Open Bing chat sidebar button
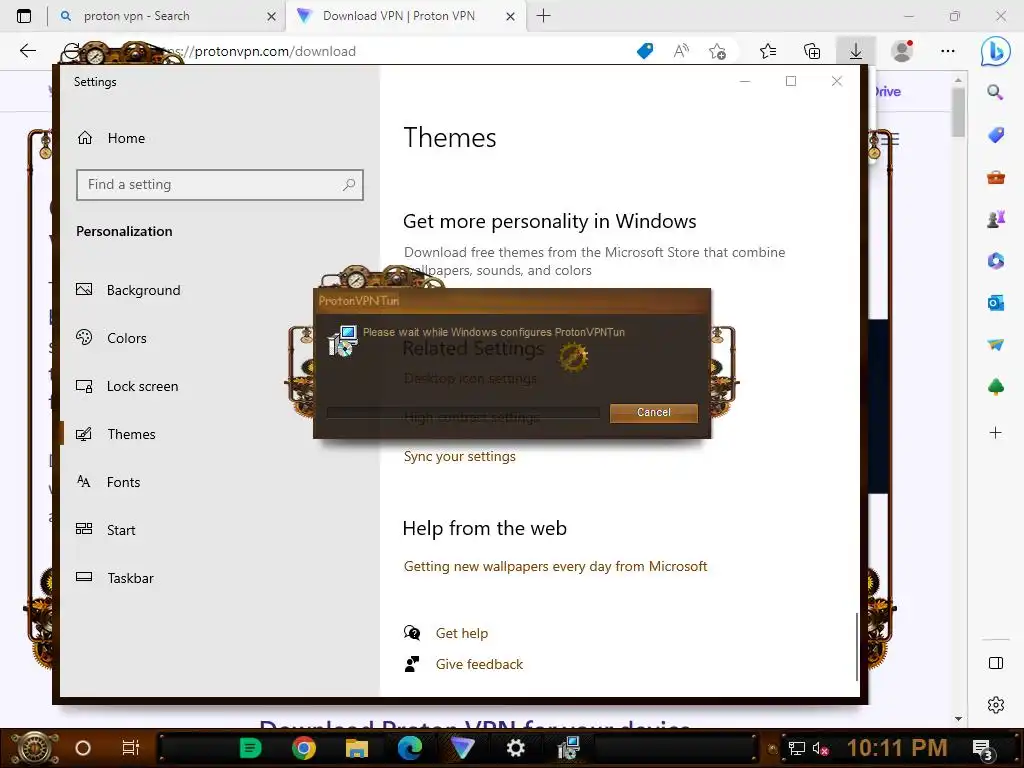The height and width of the screenshot is (768, 1024). (995, 51)
